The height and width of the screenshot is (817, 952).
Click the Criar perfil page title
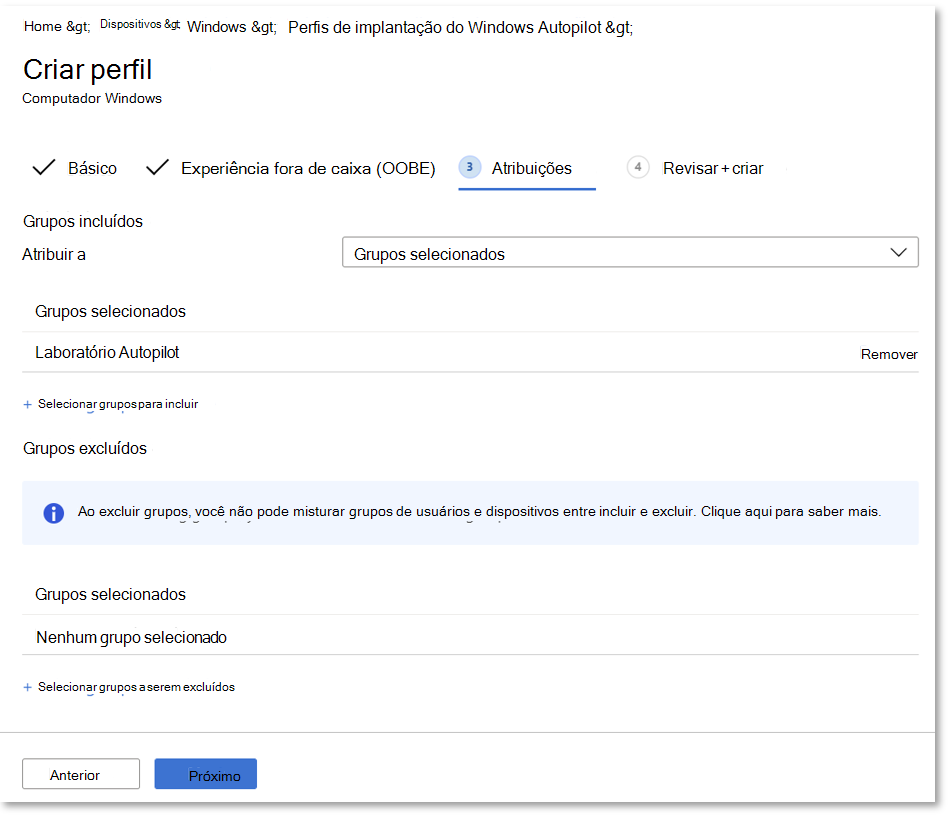coord(87,70)
